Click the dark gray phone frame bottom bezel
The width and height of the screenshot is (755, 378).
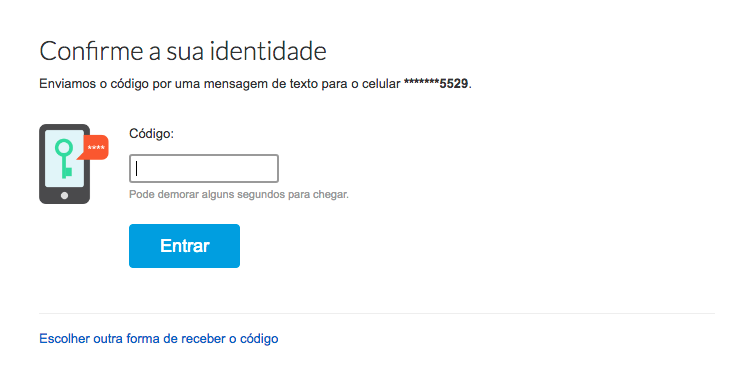click(65, 196)
